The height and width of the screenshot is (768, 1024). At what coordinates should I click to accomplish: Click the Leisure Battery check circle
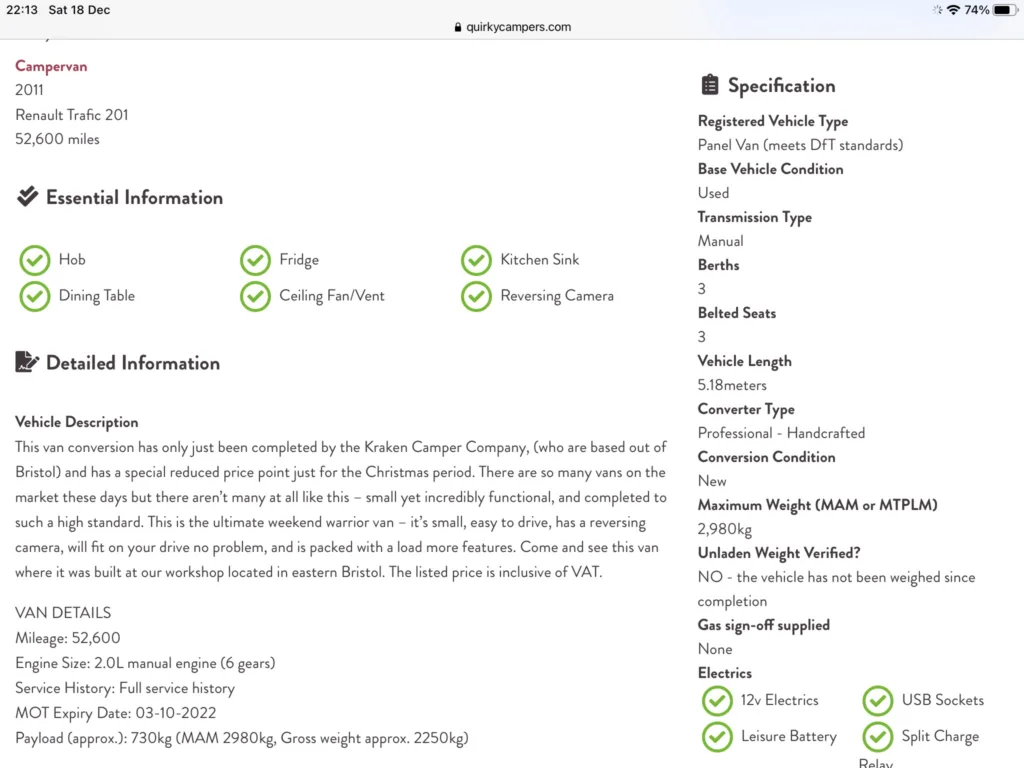[x=717, y=737]
